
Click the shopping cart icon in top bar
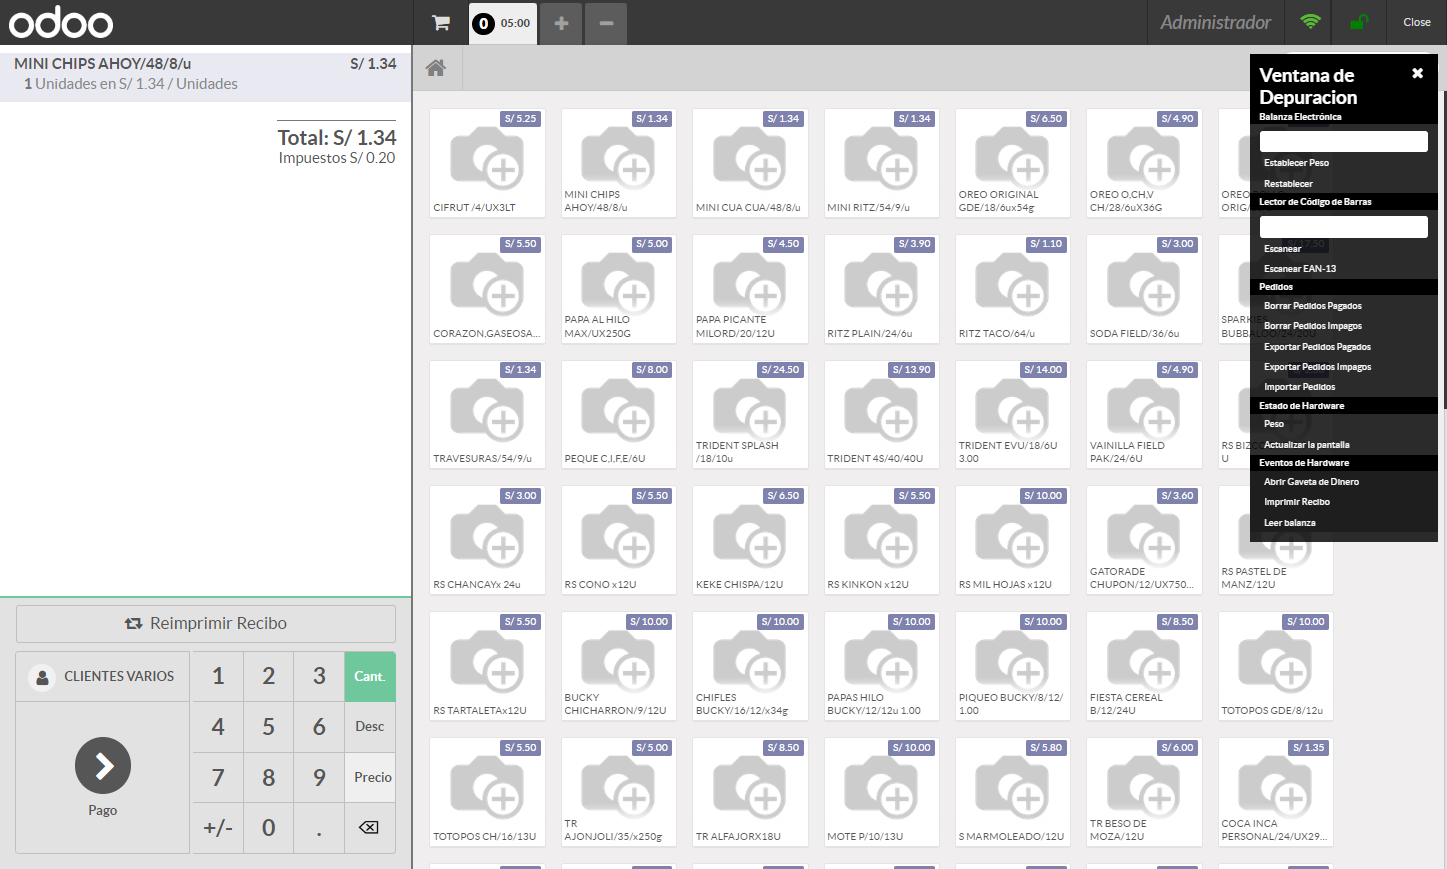[441, 22]
